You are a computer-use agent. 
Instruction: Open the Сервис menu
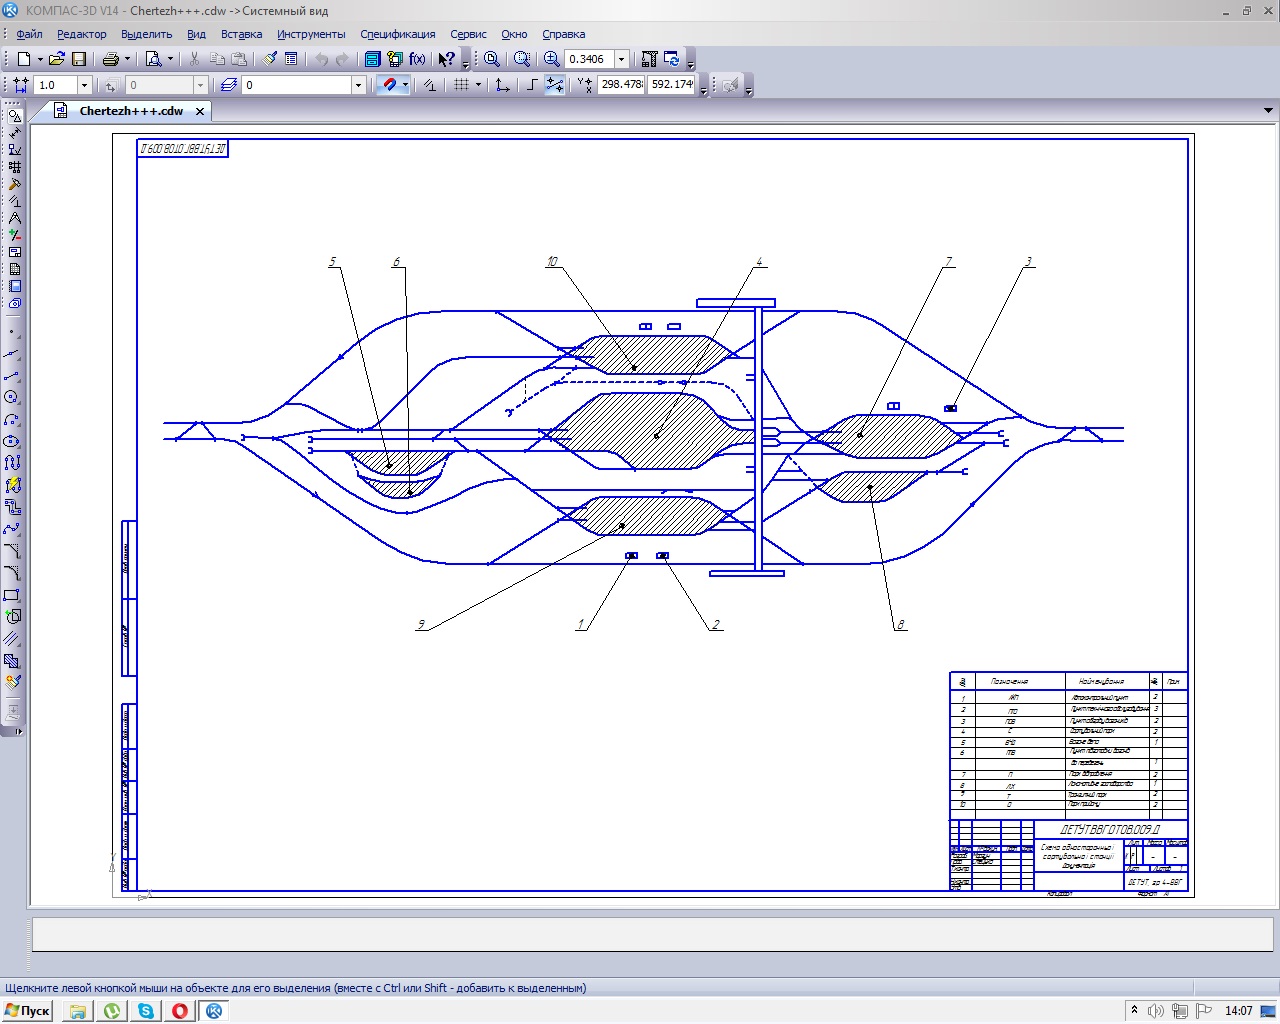(x=468, y=34)
